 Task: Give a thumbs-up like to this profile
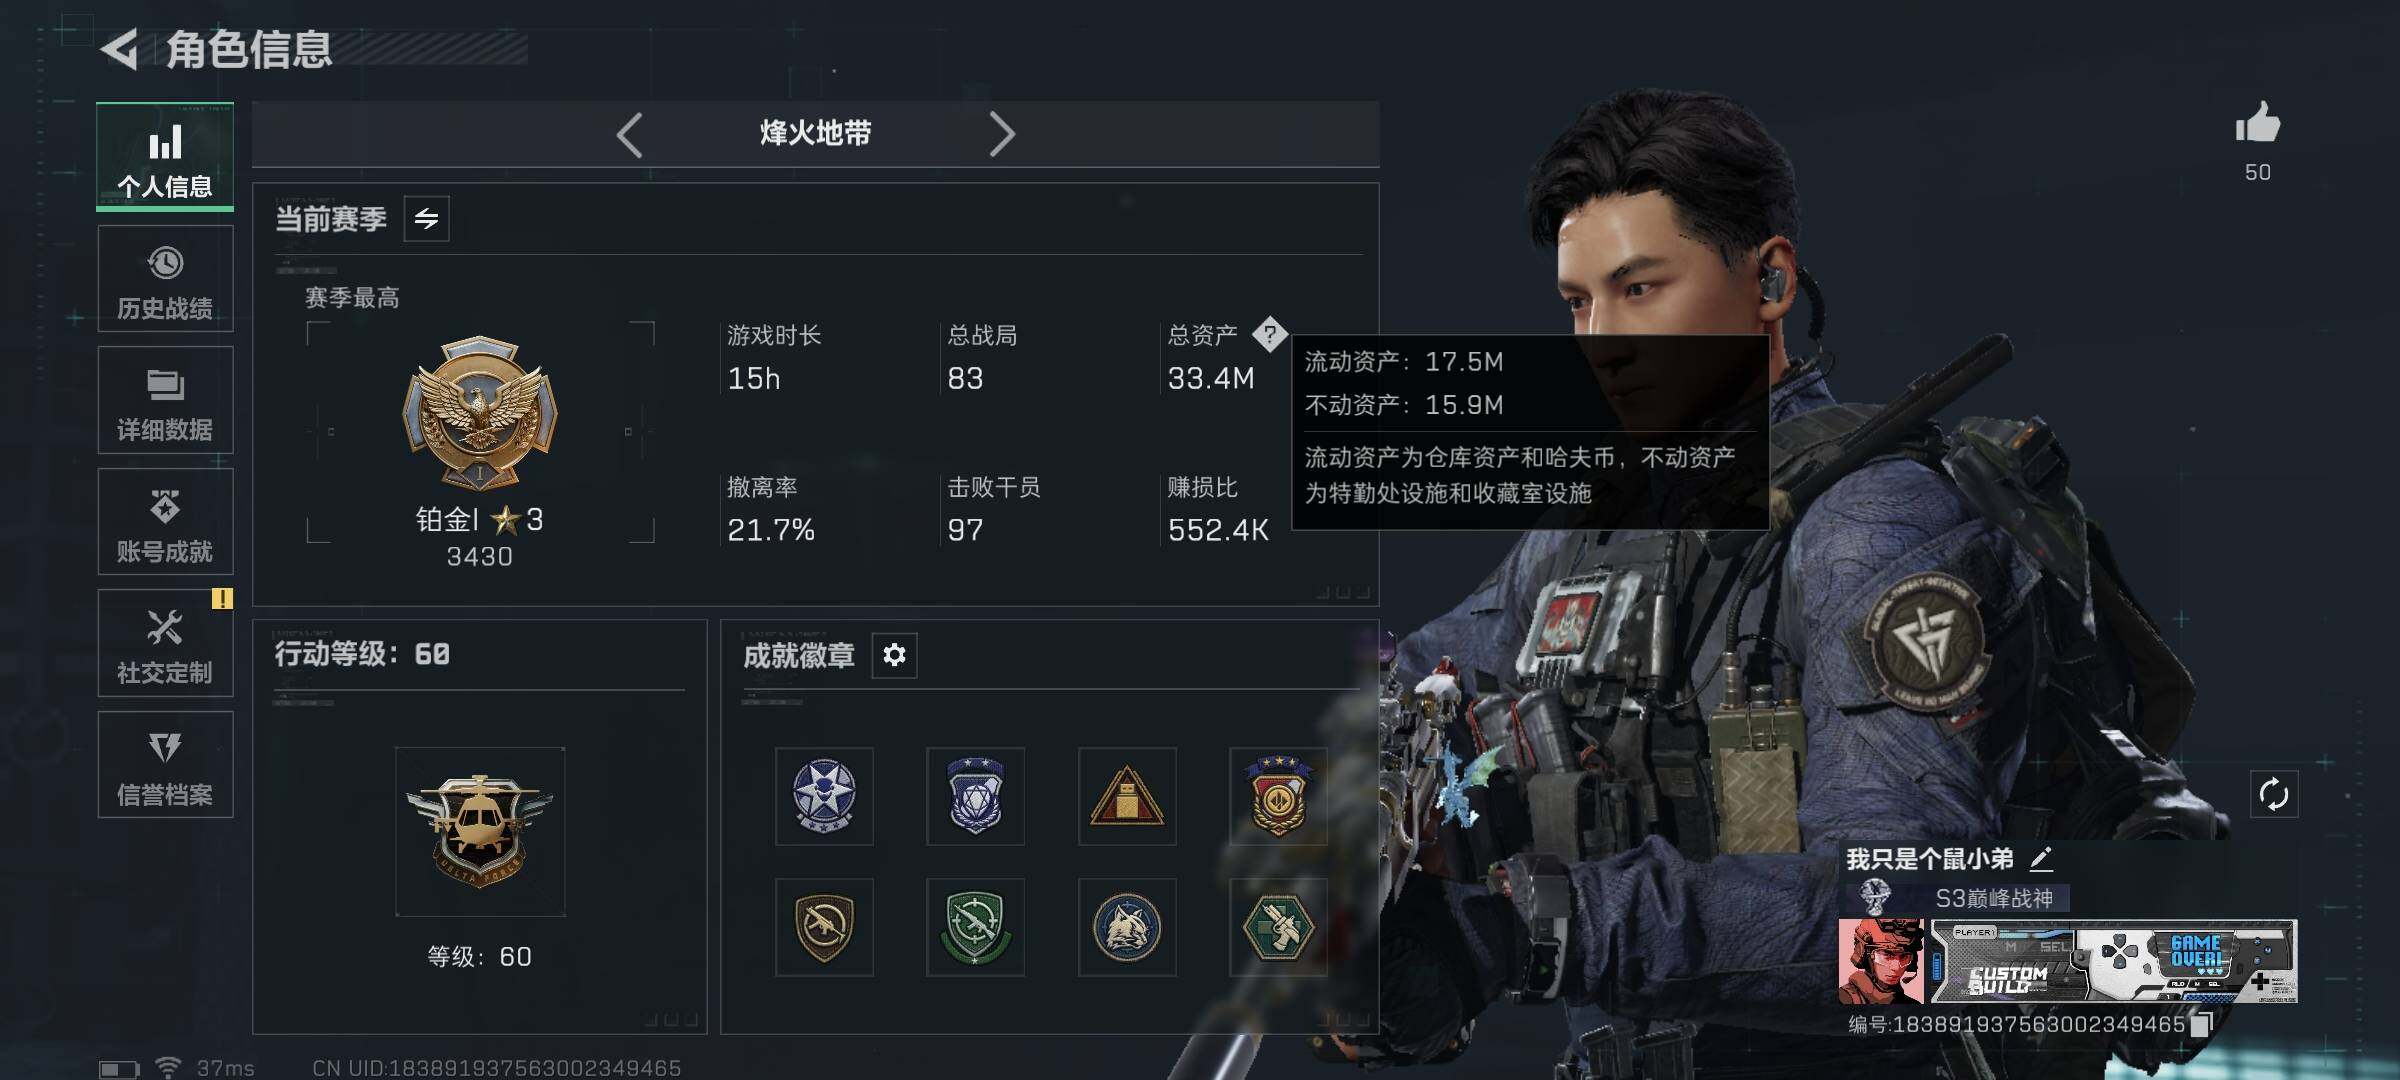(x=2258, y=123)
